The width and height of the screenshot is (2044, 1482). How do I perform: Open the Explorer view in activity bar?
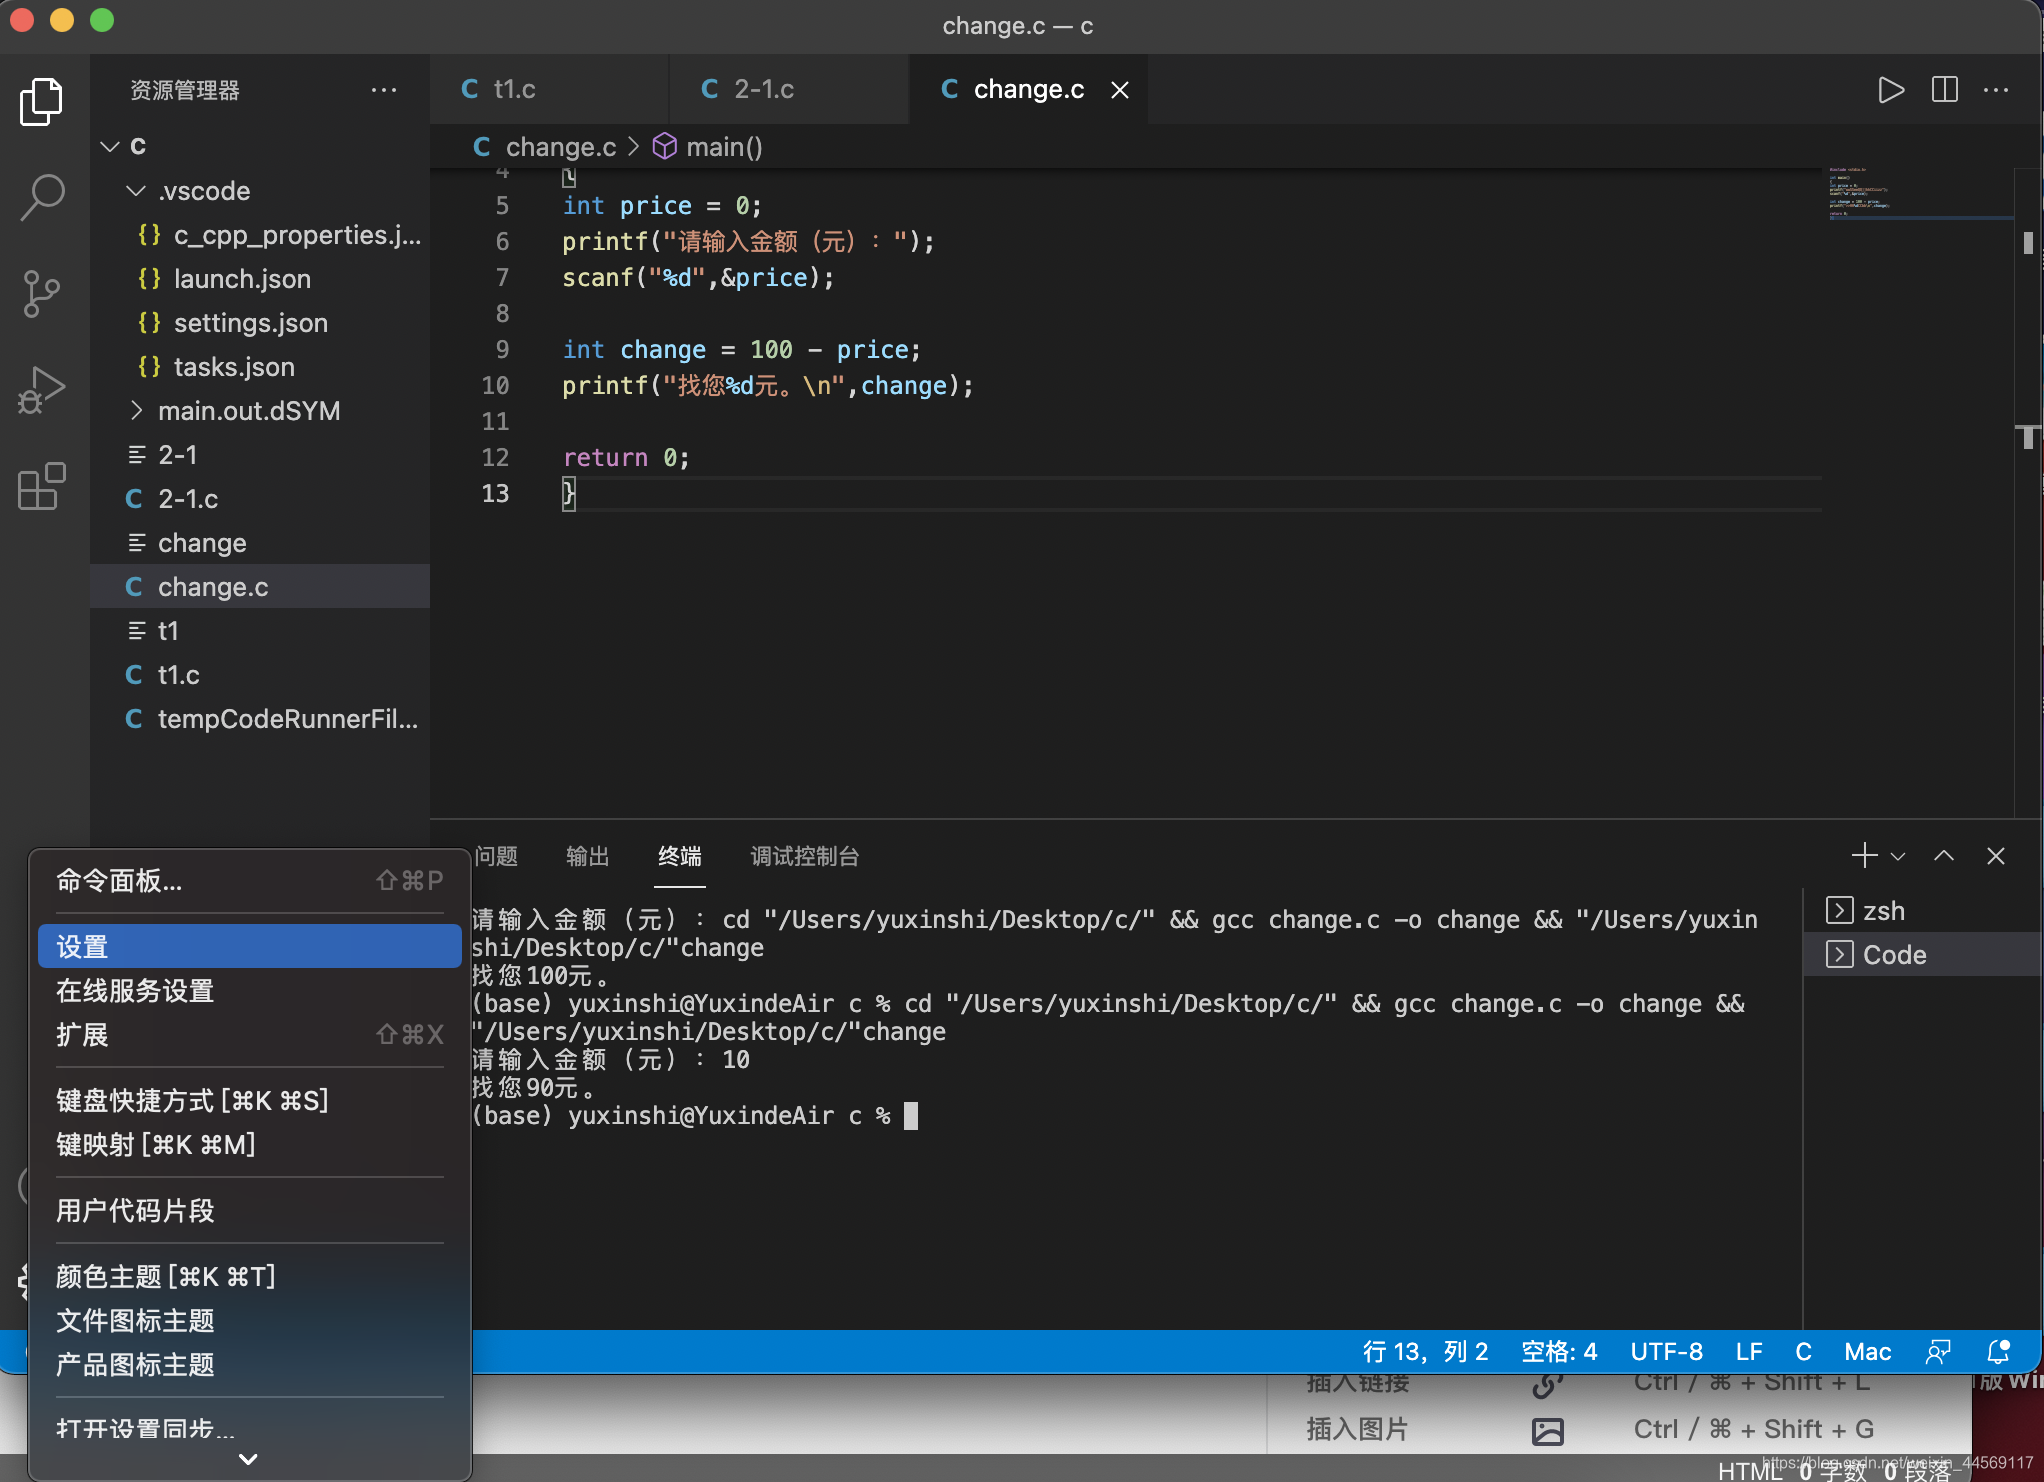pyautogui.click(x=41, y=101)
